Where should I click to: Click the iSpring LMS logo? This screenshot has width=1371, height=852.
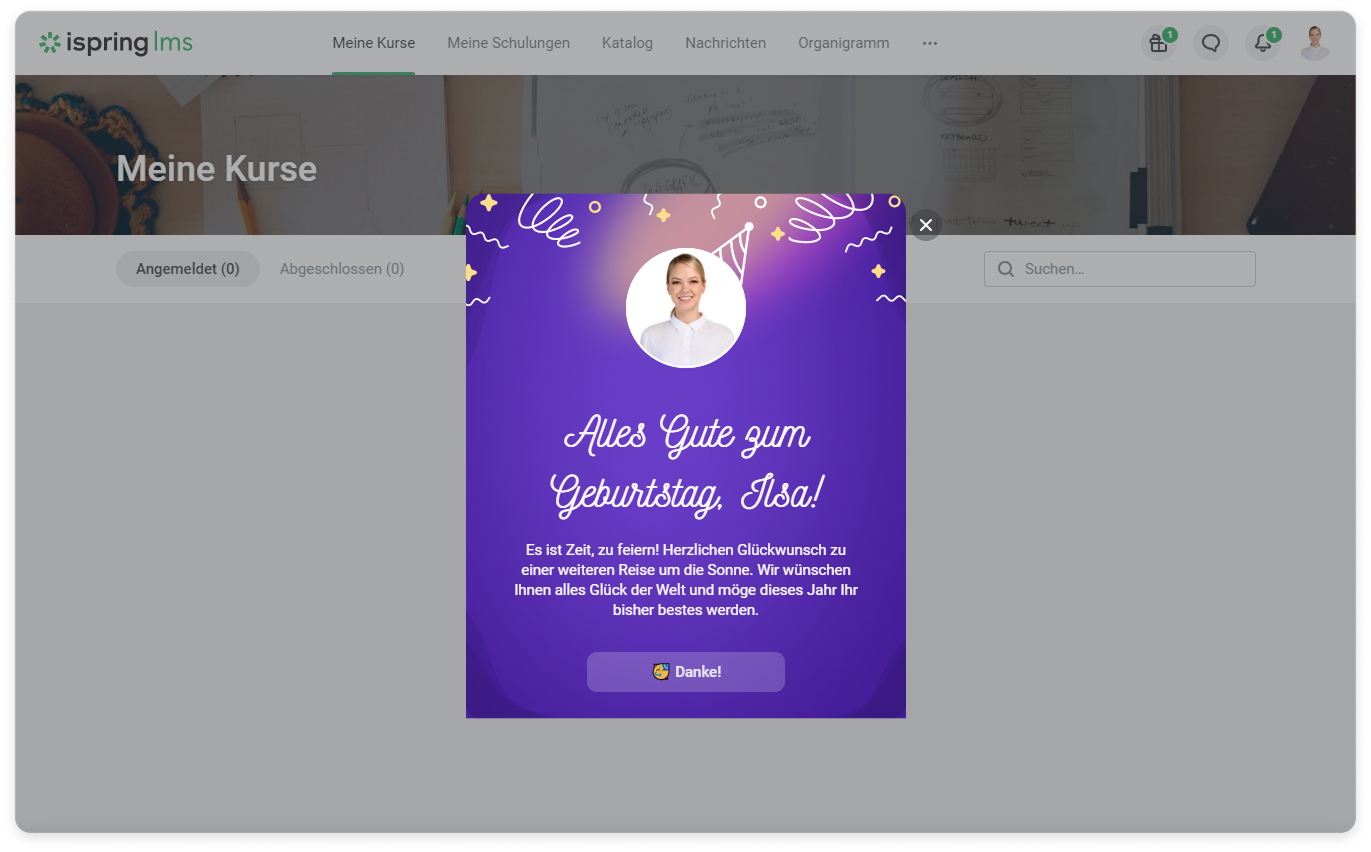116,43
